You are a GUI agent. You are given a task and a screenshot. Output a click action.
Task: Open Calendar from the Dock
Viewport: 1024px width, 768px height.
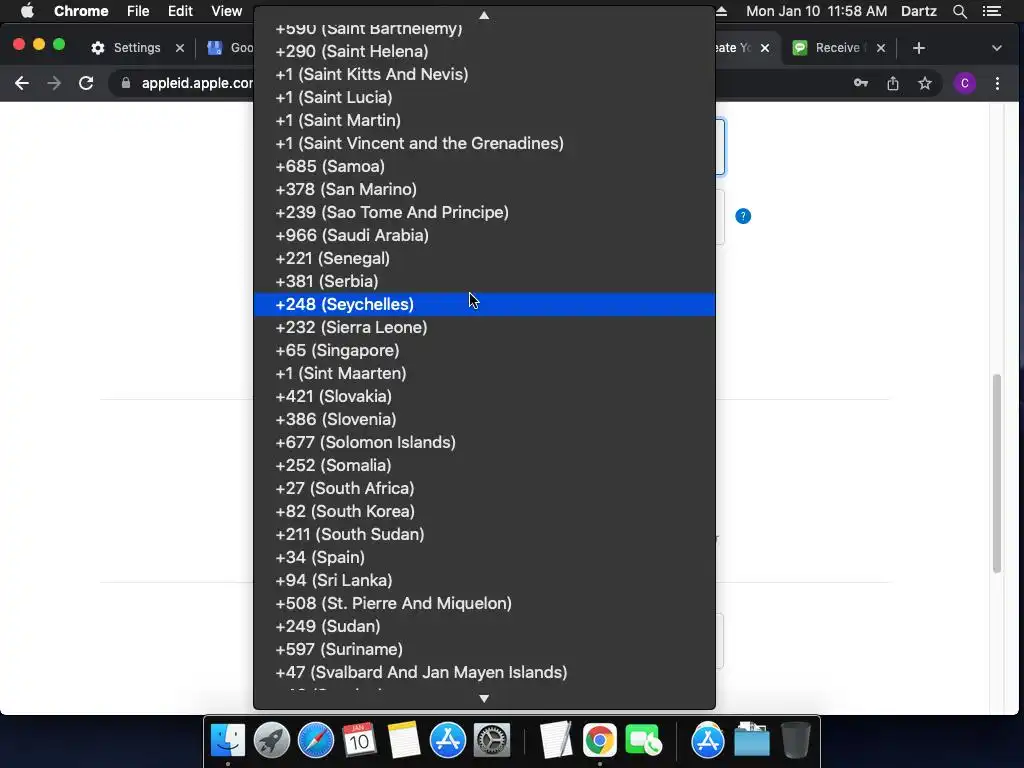coord(359,741)
